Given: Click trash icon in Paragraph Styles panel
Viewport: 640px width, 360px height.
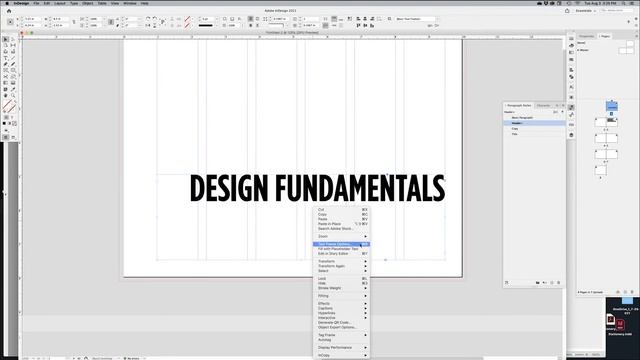Looking at the screenshot, I should (559, 282).
